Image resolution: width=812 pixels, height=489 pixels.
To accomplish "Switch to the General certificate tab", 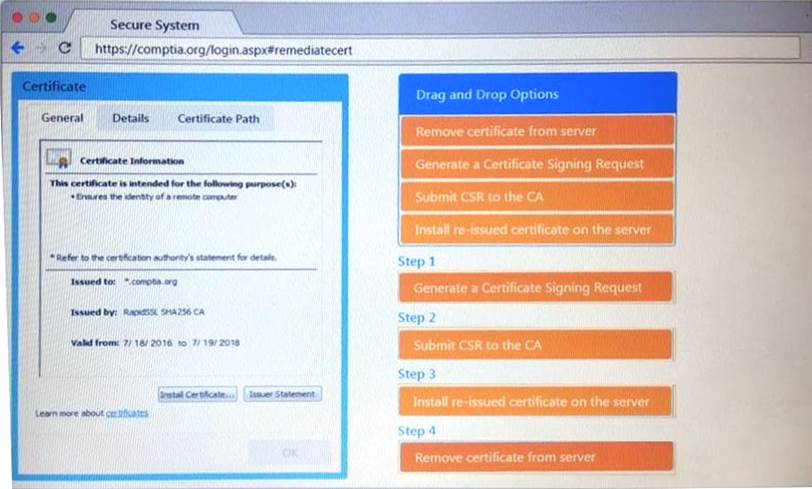I will pos(62,118).
